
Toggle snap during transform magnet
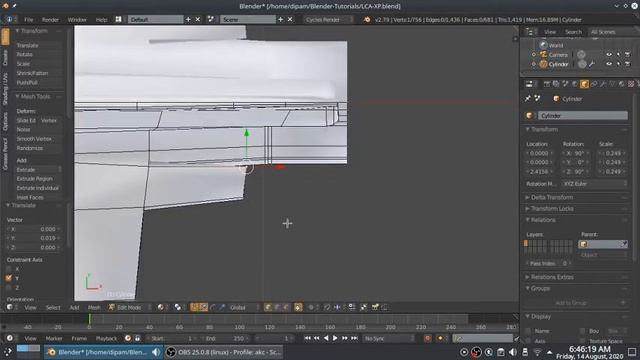click(x=327, y=307)
